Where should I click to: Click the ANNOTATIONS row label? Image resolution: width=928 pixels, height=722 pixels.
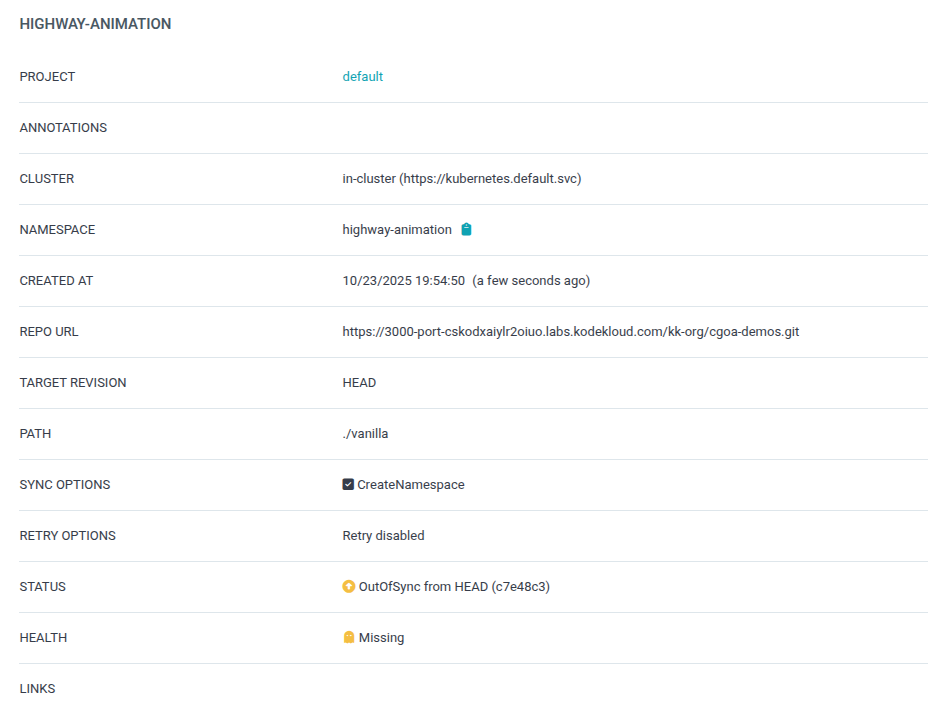(x=63, y=128)
